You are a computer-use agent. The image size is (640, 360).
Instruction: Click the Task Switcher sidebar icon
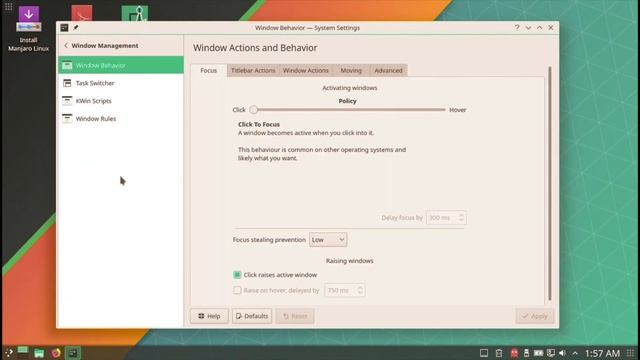tap(67, 83)
